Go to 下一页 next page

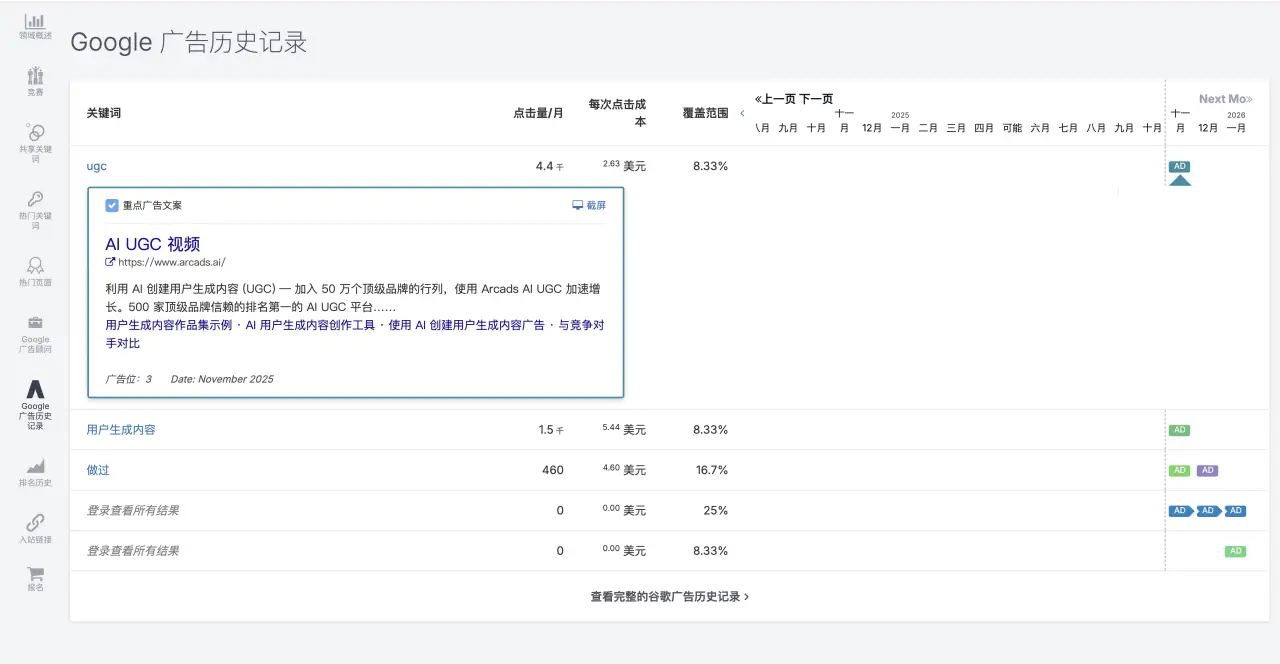tap(816, 99)
